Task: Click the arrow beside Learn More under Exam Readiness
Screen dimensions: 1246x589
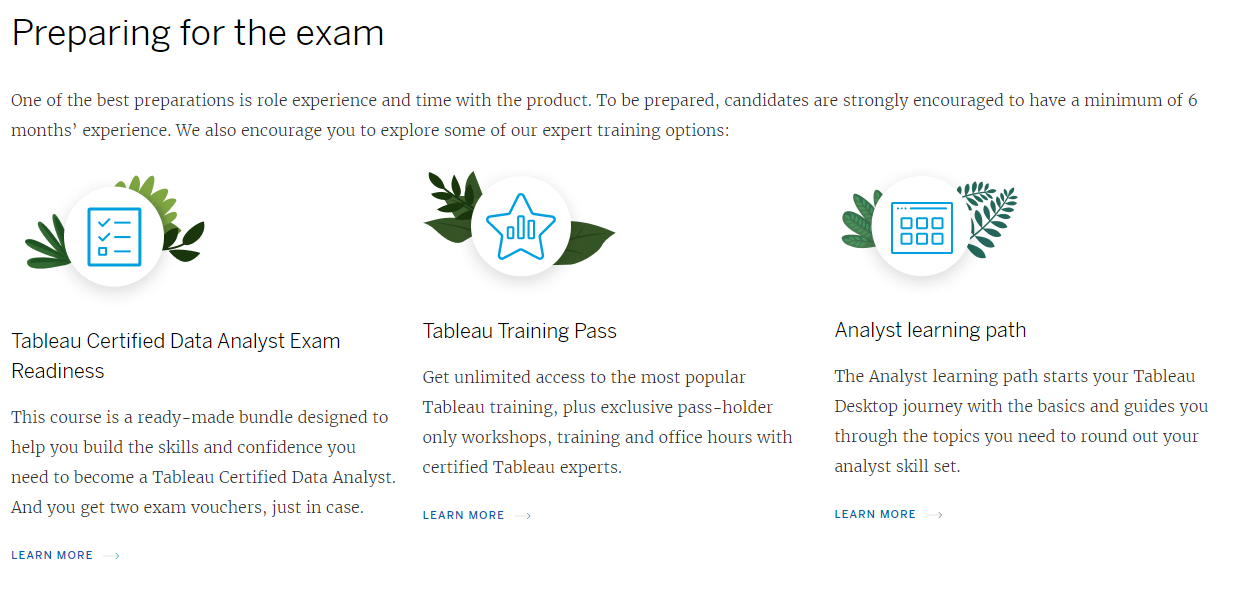Action: 111,556
